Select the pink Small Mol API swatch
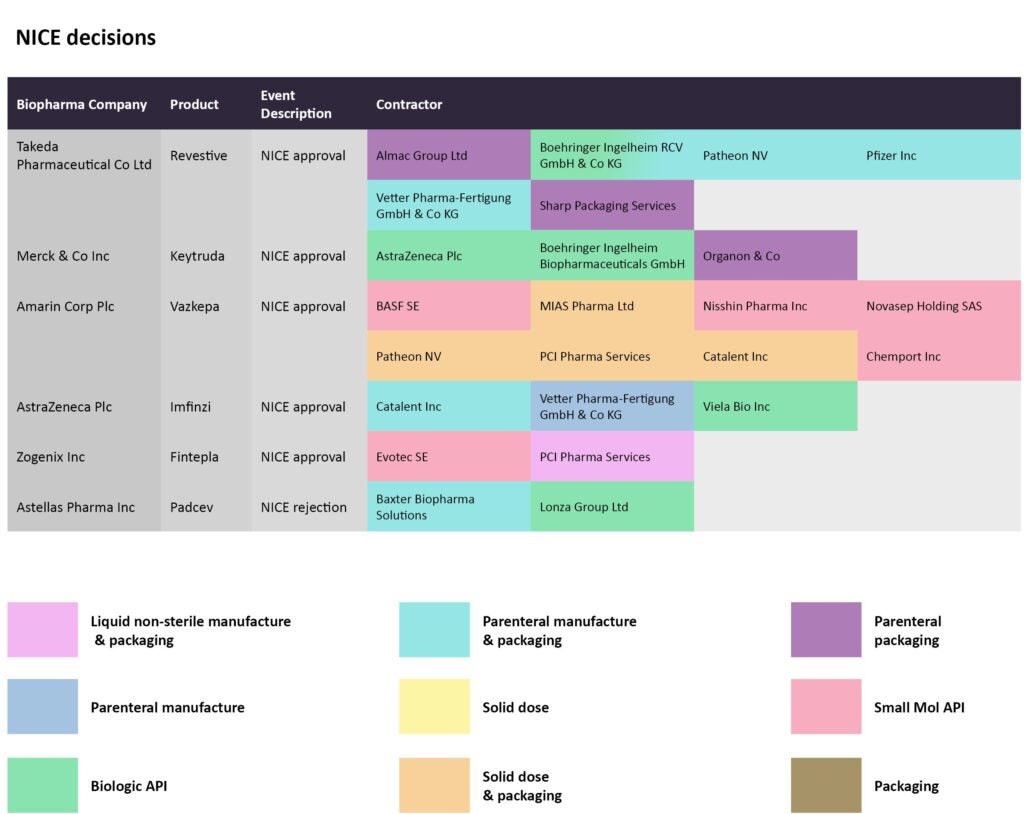This screenshot has width=1024, height=814. pos(825,707)
